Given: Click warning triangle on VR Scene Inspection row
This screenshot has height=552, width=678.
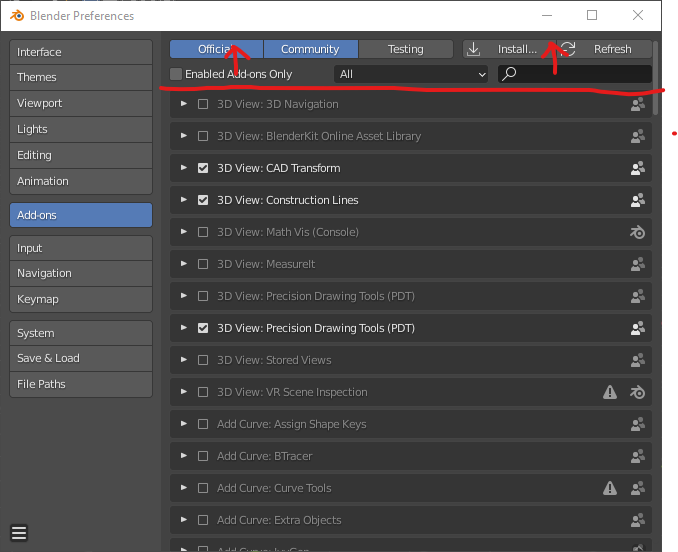Looking at the screenshot, I should (x=610, y=392).
